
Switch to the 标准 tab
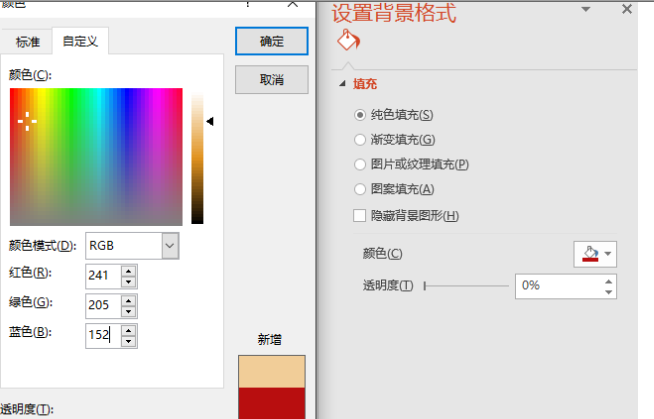(28, 42)
